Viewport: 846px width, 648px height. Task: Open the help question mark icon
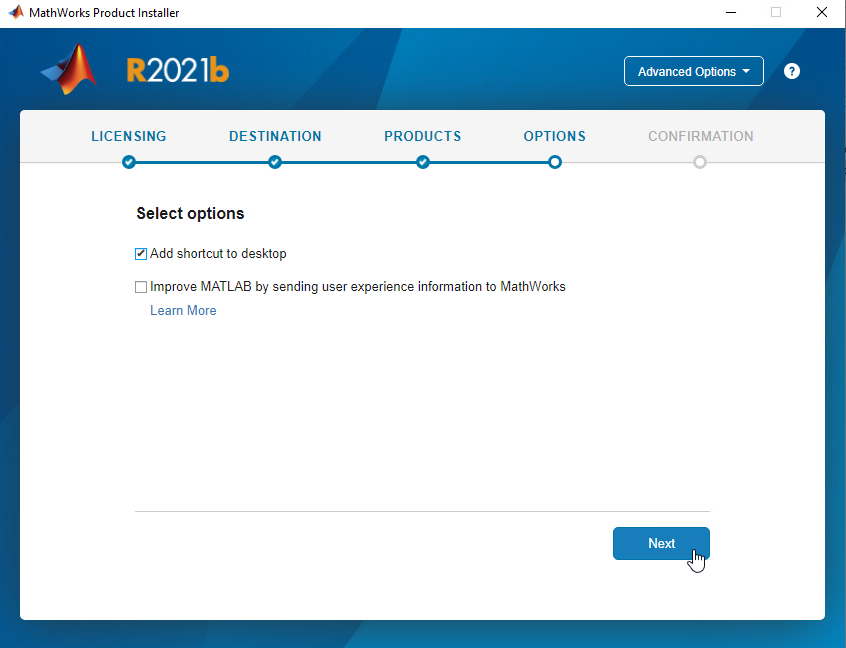coord(791,71)
